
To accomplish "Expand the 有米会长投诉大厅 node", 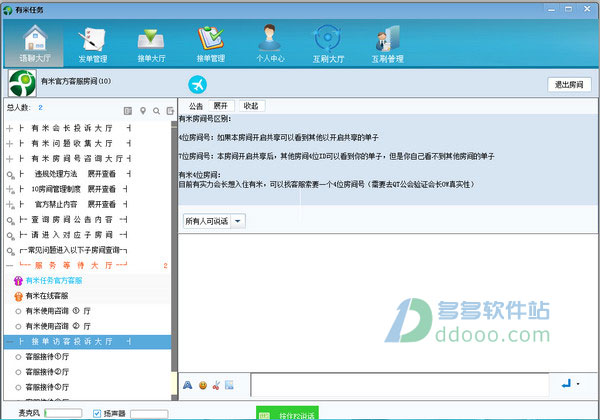I will [x=10, y=128].
